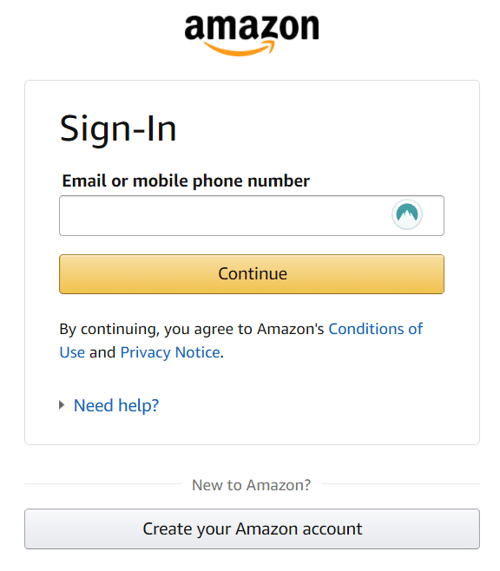Click the New to Amazon? divider text

pos(251,485)
